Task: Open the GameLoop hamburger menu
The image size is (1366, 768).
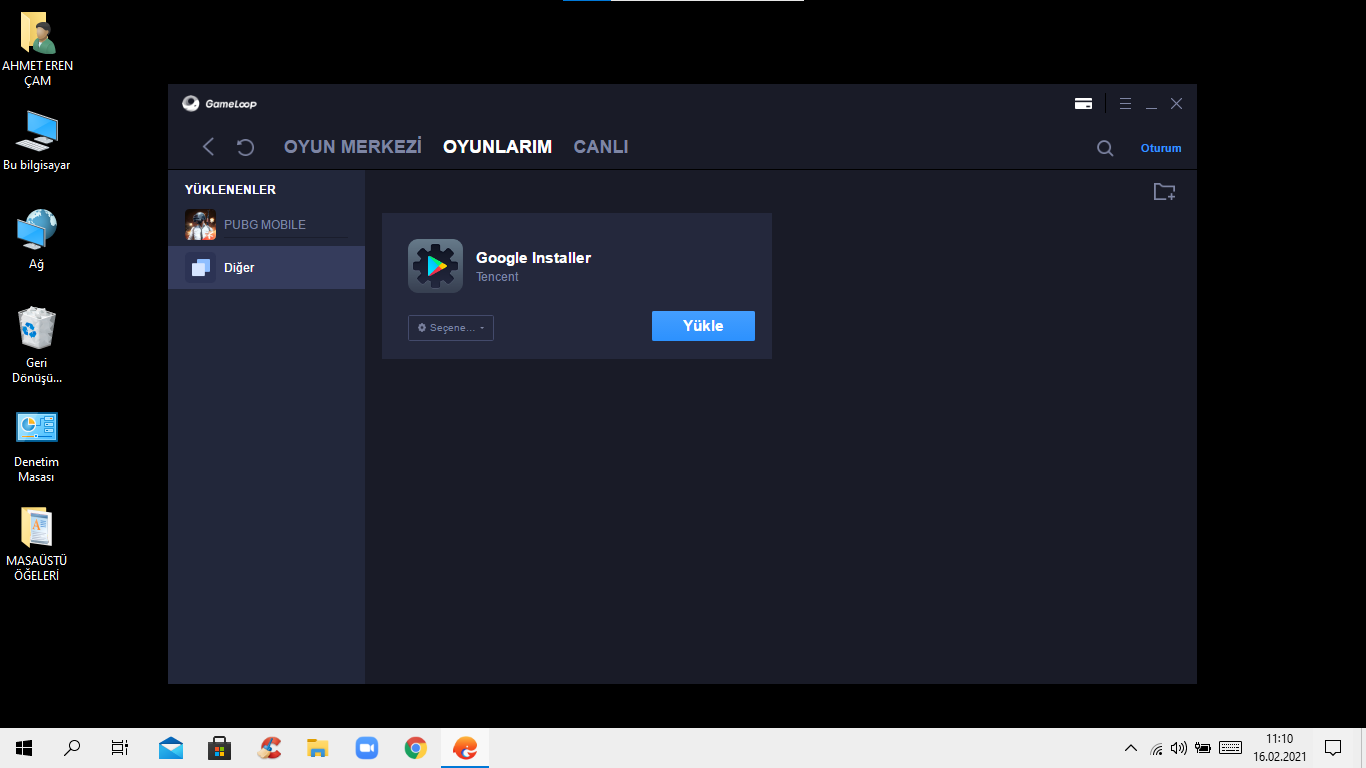Action: pos(1125,104)
